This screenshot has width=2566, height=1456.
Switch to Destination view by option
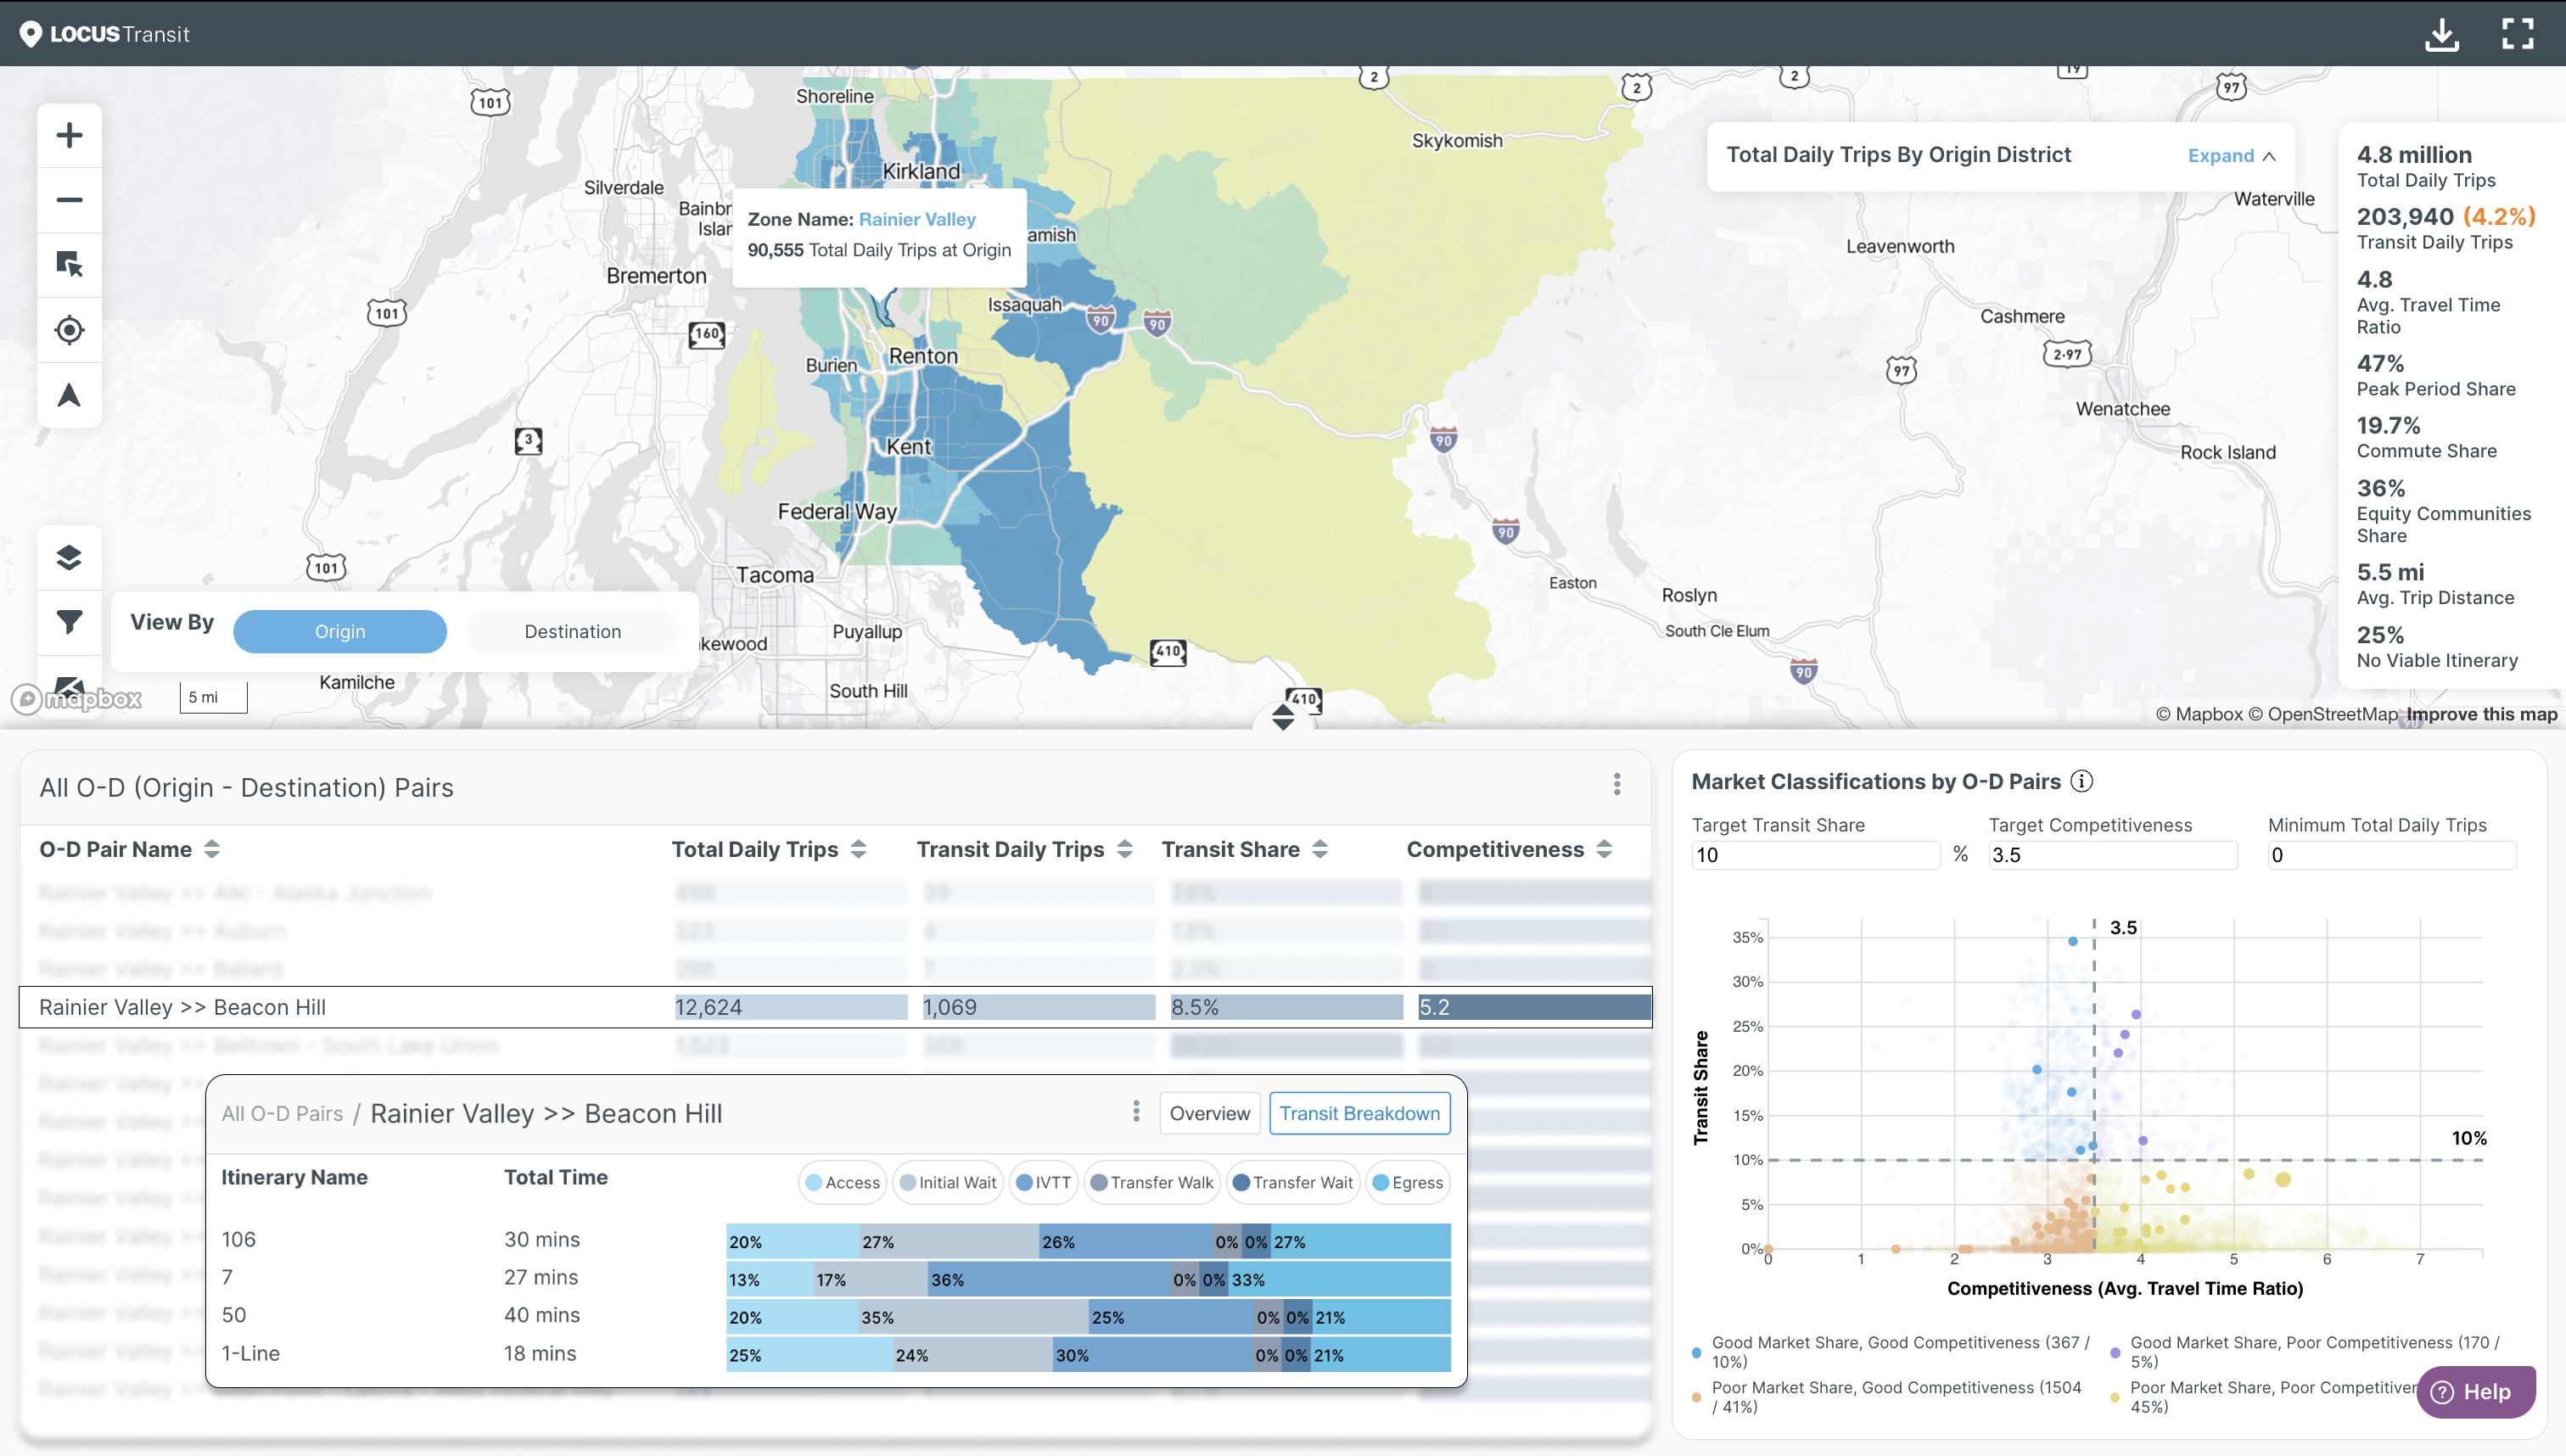(573, 630)
